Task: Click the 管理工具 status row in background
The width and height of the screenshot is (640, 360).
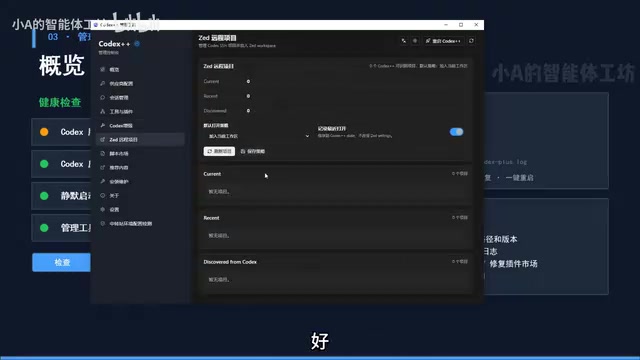Action: tap(61, 228)
